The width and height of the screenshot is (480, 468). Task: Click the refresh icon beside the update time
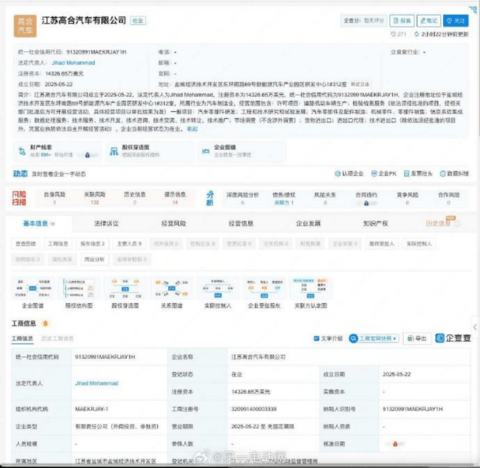(x=416, y=34)
